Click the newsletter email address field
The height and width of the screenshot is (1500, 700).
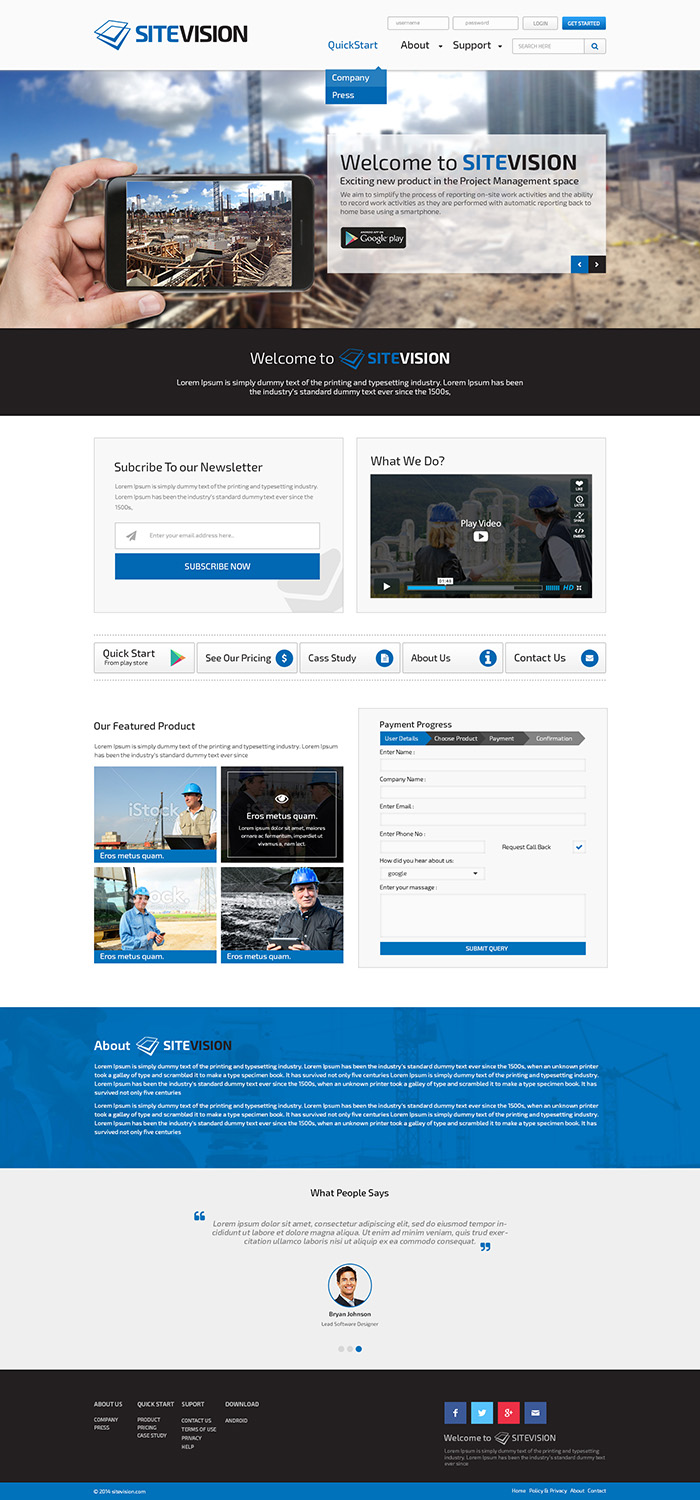coord(217,535)
